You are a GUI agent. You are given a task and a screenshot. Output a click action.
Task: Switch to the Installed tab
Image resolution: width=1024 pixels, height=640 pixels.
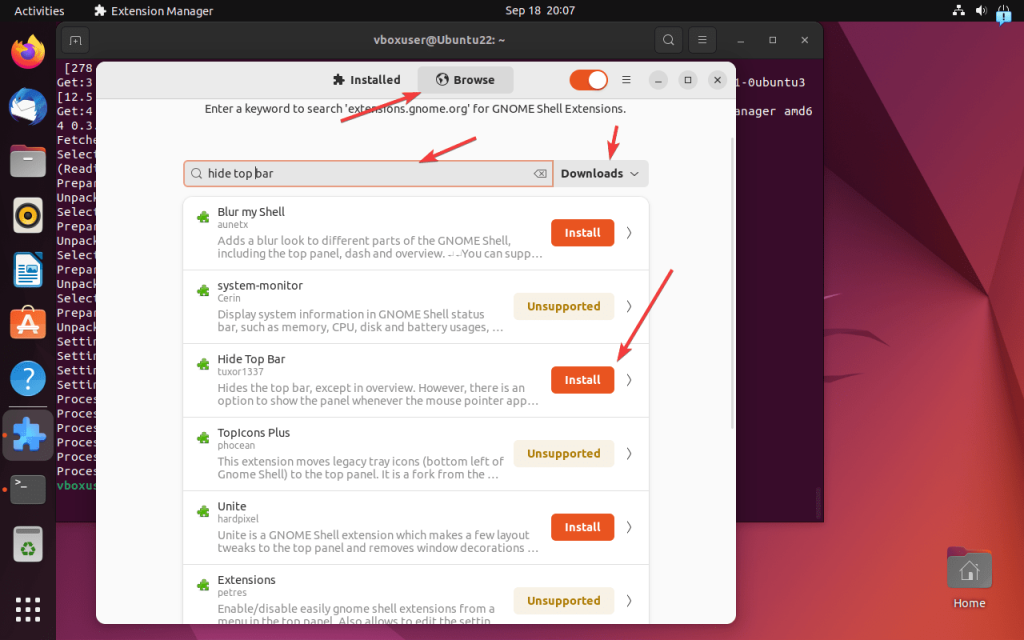click(x=367, y=80)
